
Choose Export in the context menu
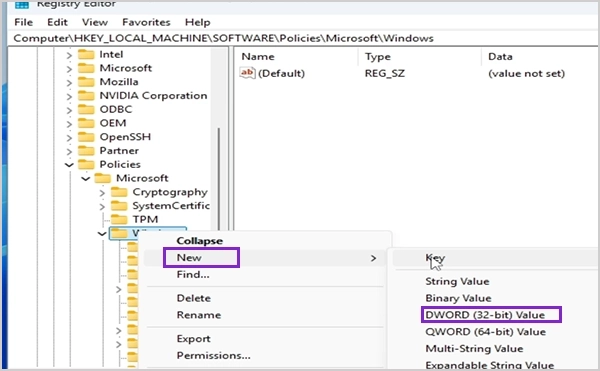pos(193,339)
